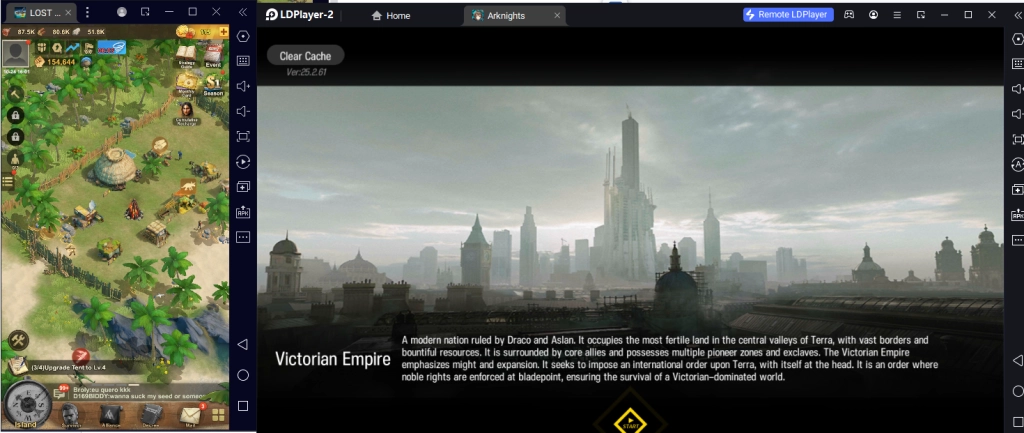1024x433 pixels.
Task: Open left sidebar settings hexagon icon
Action: click(243, 37)
